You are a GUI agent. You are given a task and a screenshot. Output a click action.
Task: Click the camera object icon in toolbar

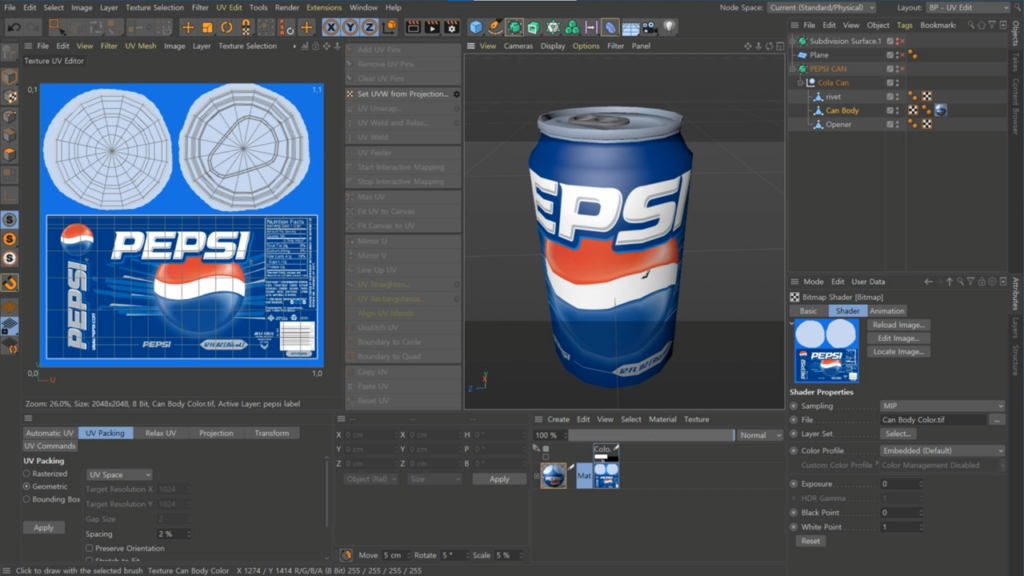649,27
